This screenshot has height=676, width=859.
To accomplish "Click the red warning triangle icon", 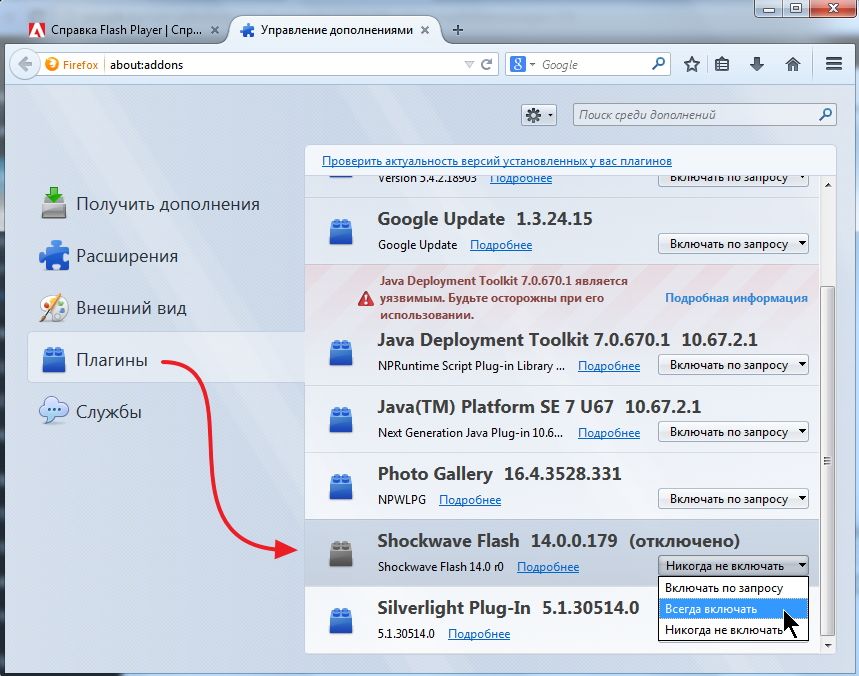I will (366, 299).
